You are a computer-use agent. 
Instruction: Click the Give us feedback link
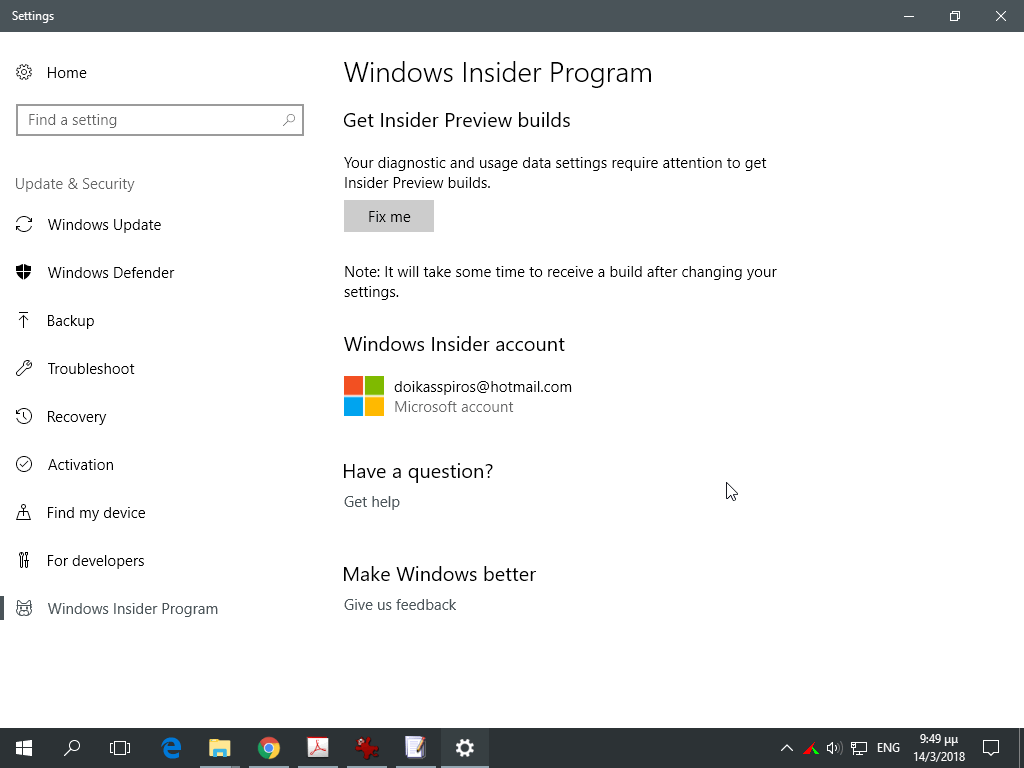click(400, 605)
